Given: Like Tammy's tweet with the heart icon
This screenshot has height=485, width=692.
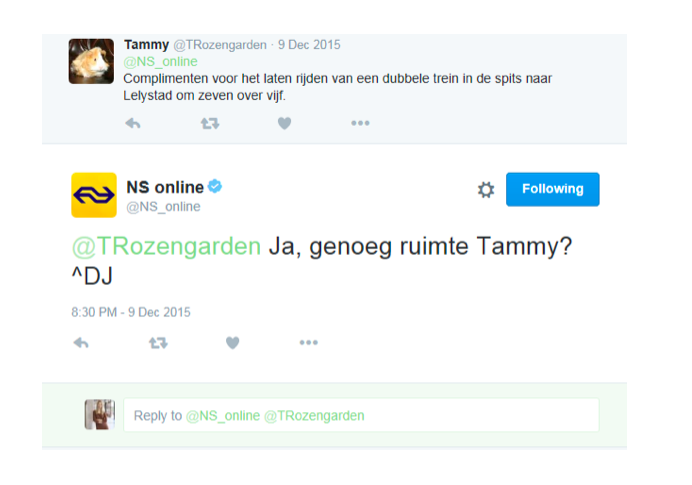Looking at the screenshot, I should pos(284,123).
